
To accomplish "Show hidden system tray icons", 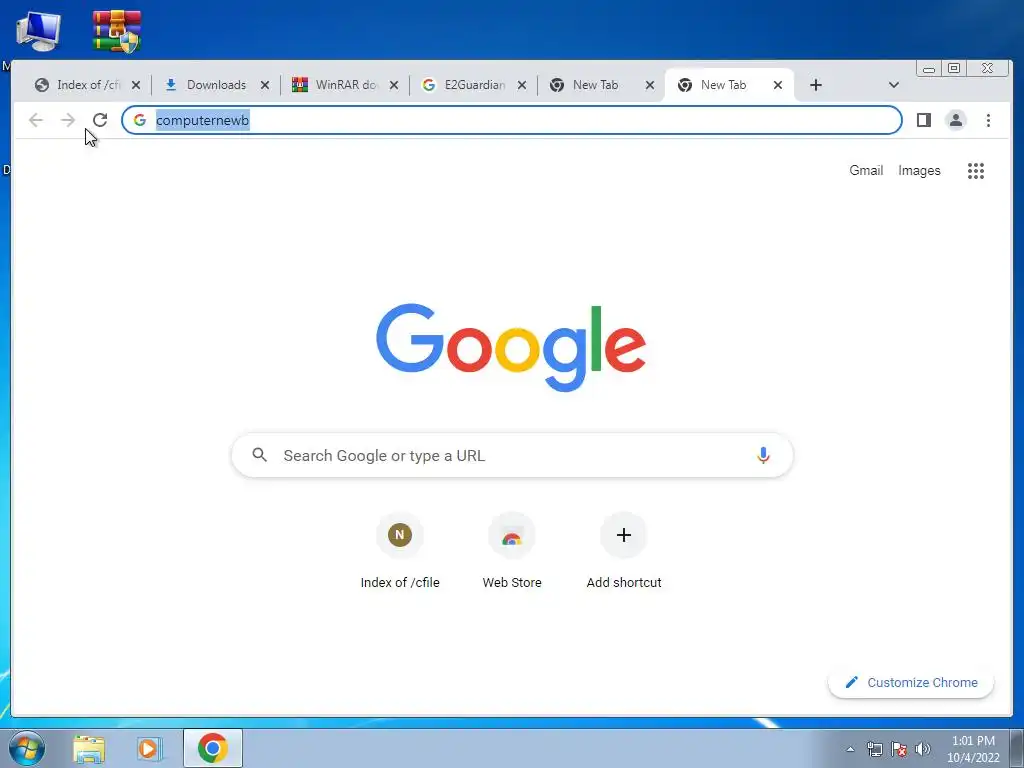I will (850, 749).
